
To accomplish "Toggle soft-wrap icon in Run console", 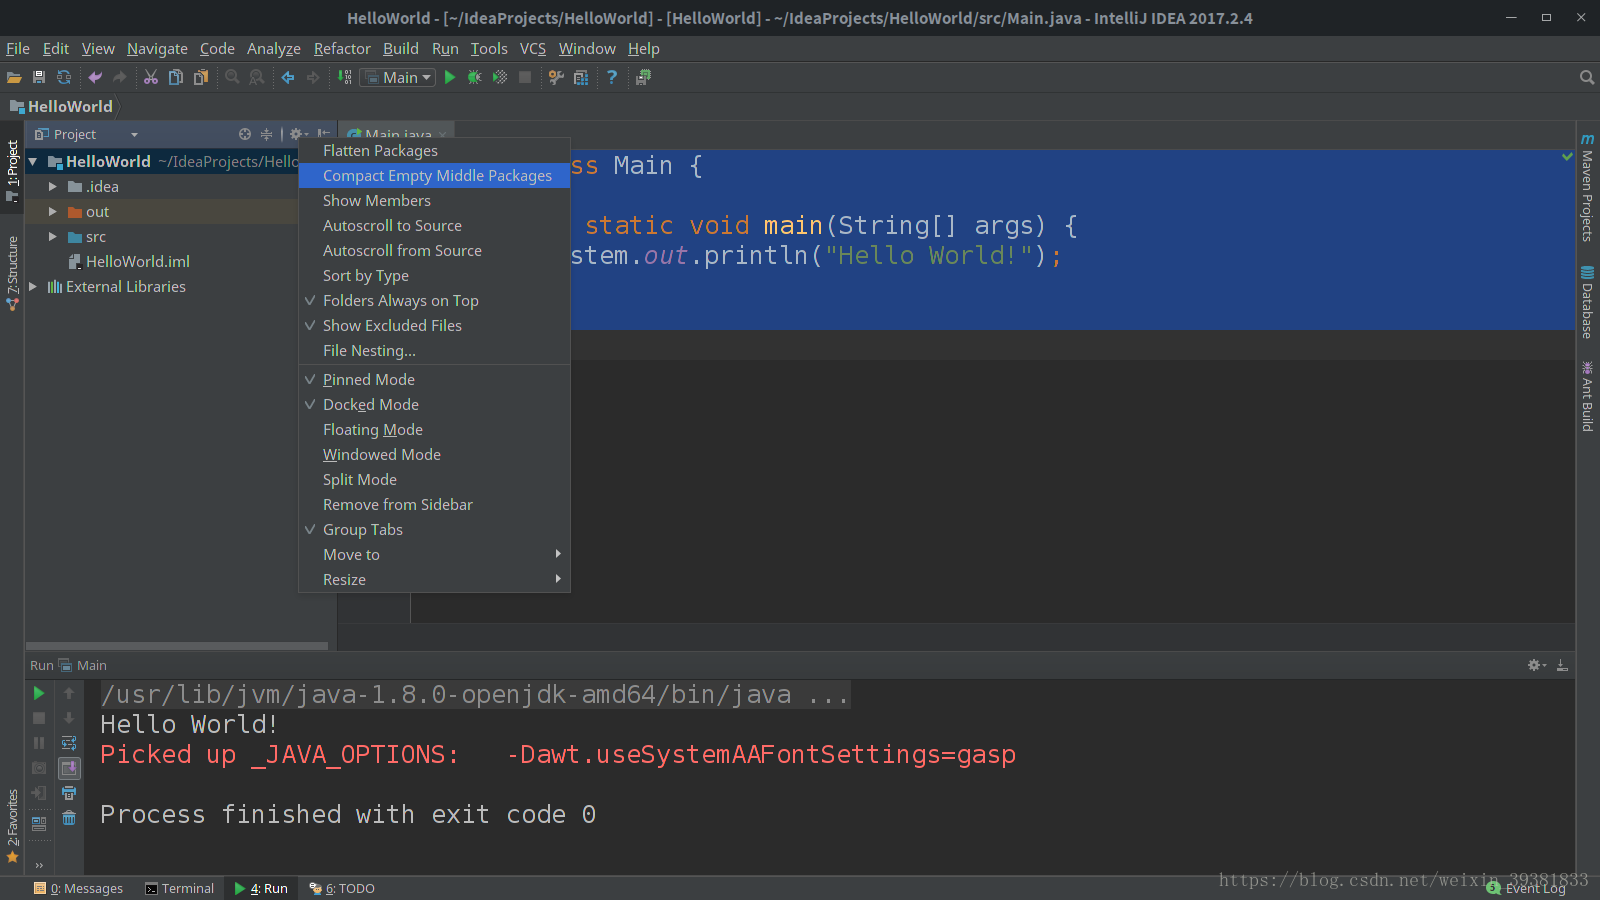I will pyautogui.click(x=69, y=743).
